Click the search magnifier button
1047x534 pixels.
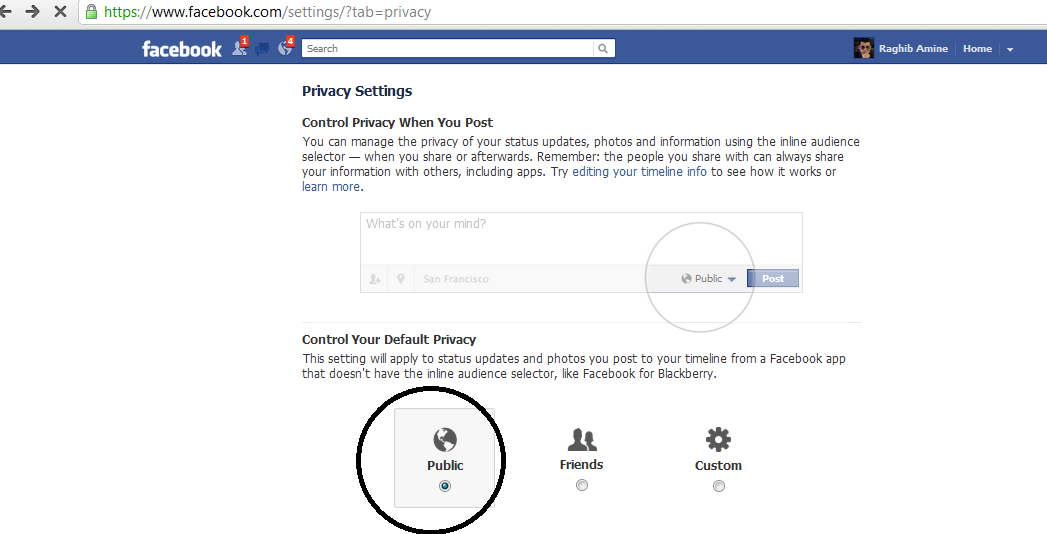pos(603,48)
